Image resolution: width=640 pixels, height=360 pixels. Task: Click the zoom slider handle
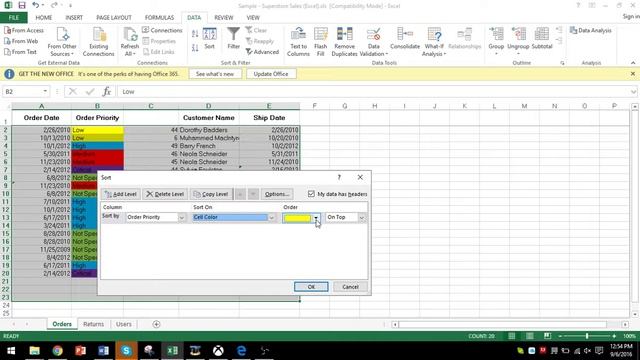pos(587,336)
